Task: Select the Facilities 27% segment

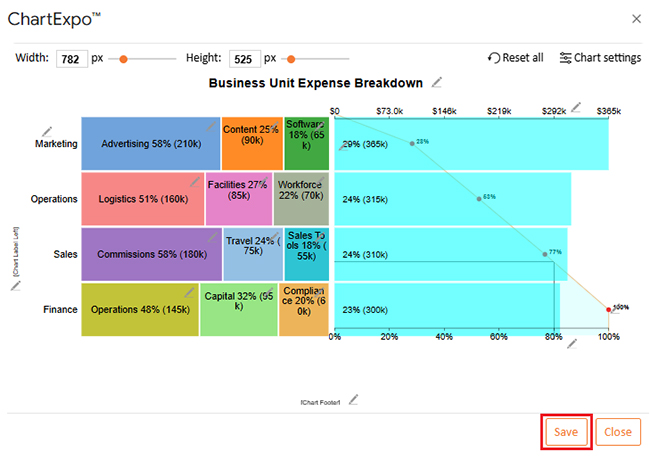Action: tap(238, 198)
